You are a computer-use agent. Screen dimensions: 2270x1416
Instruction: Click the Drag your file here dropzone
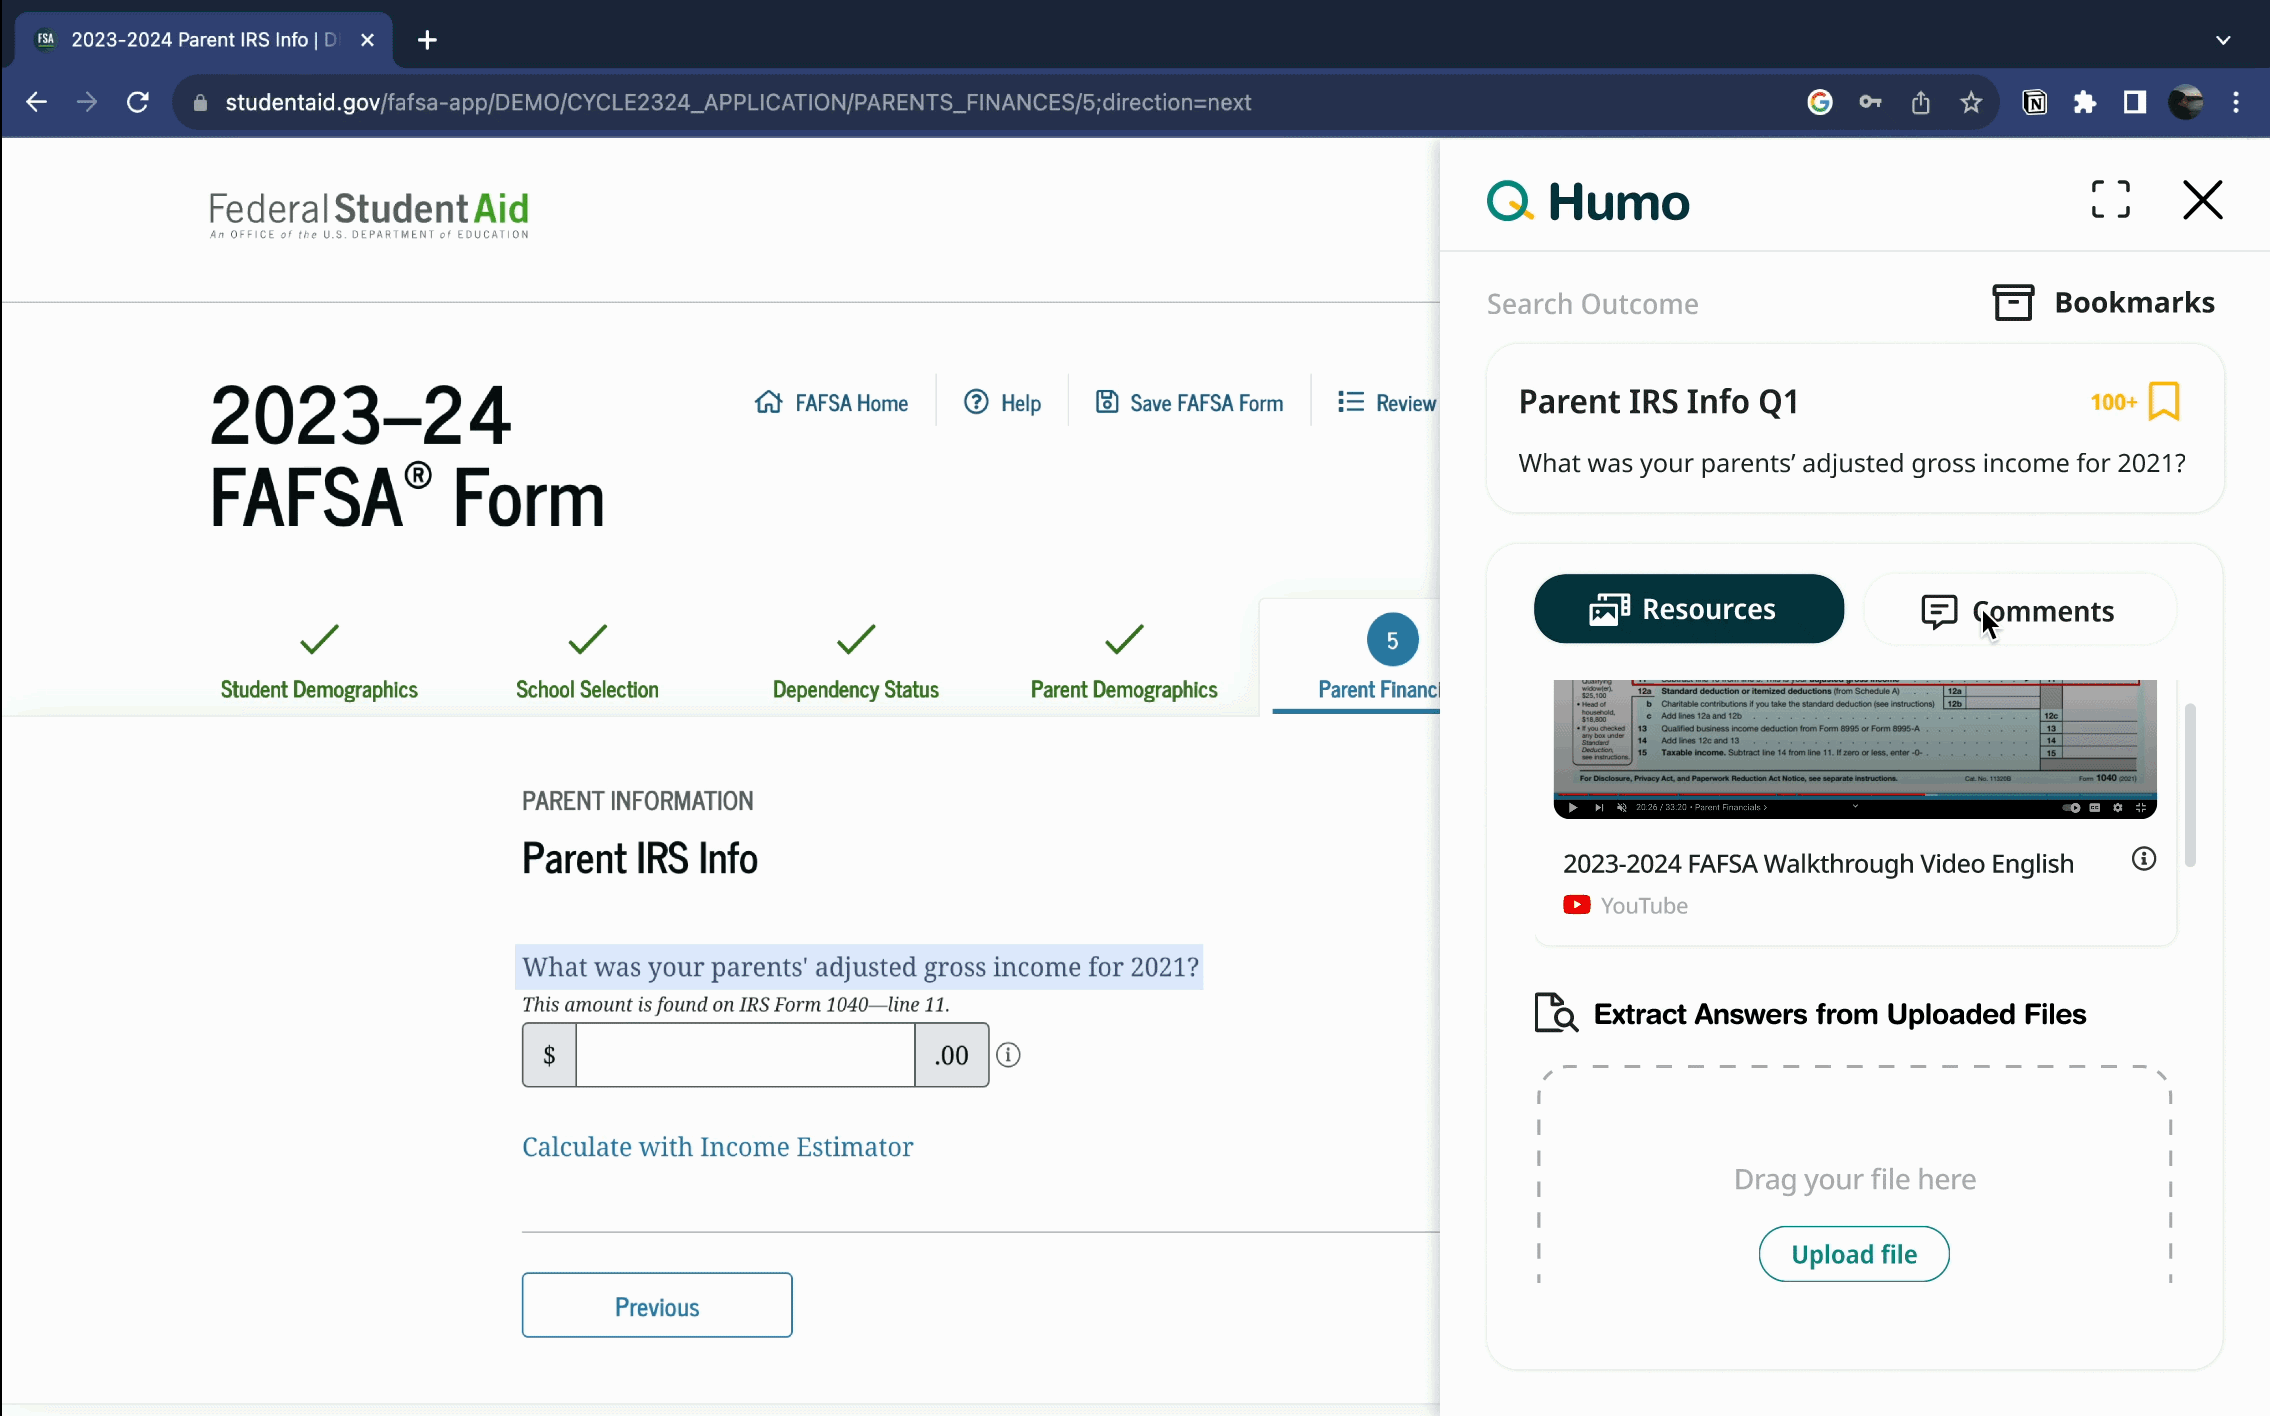[x=1855, y=1175]
